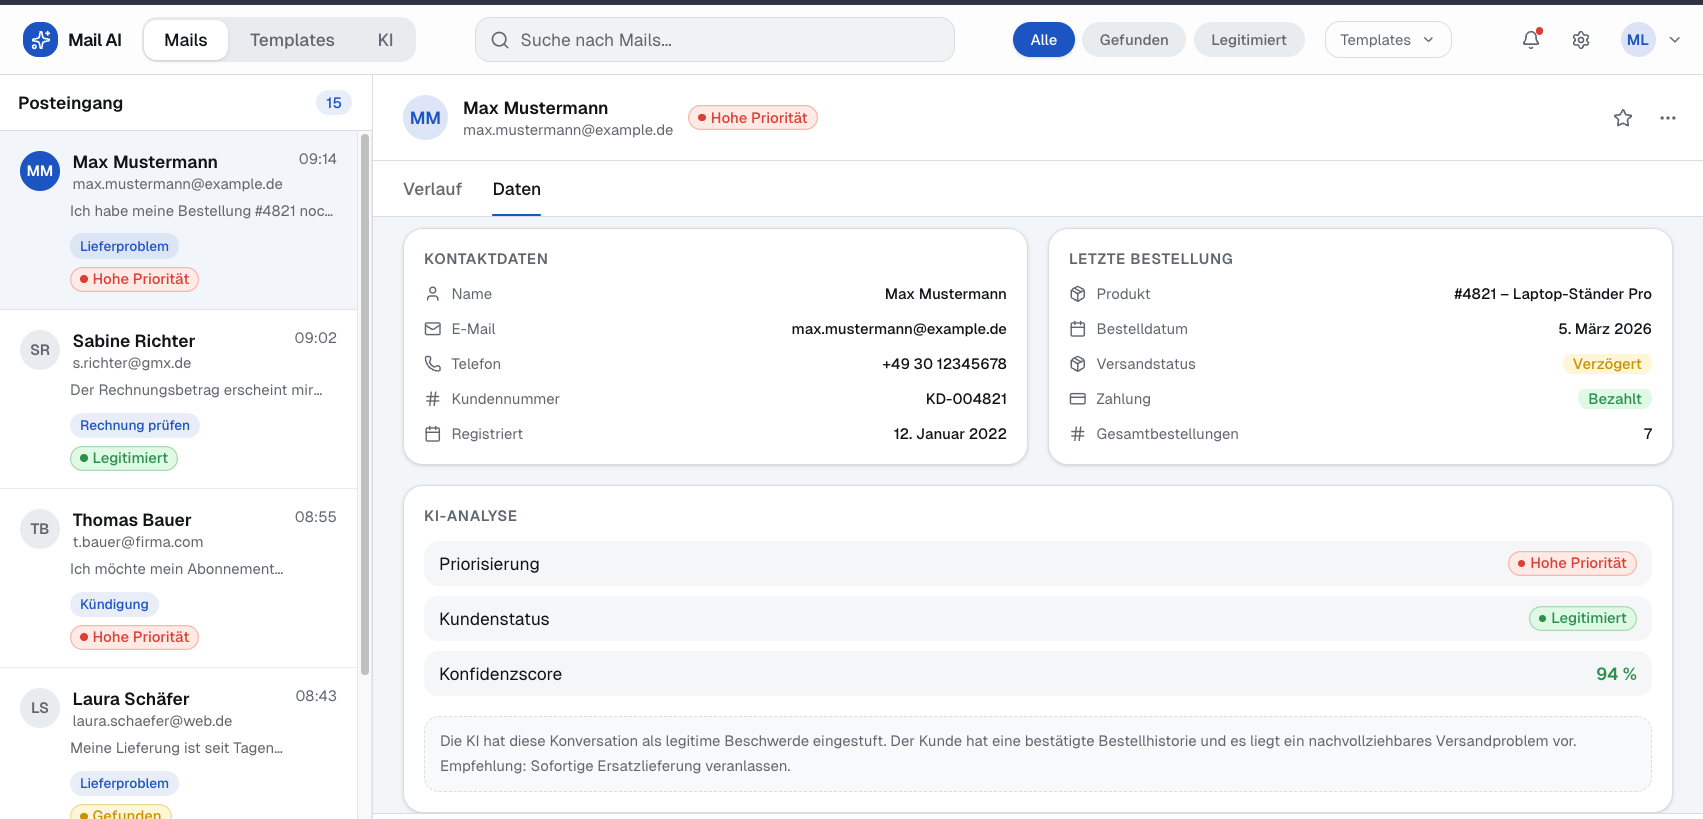The image size is (1703, 819).
Task: Click the MM avatar in conversation header
Action: click(425, 118)
